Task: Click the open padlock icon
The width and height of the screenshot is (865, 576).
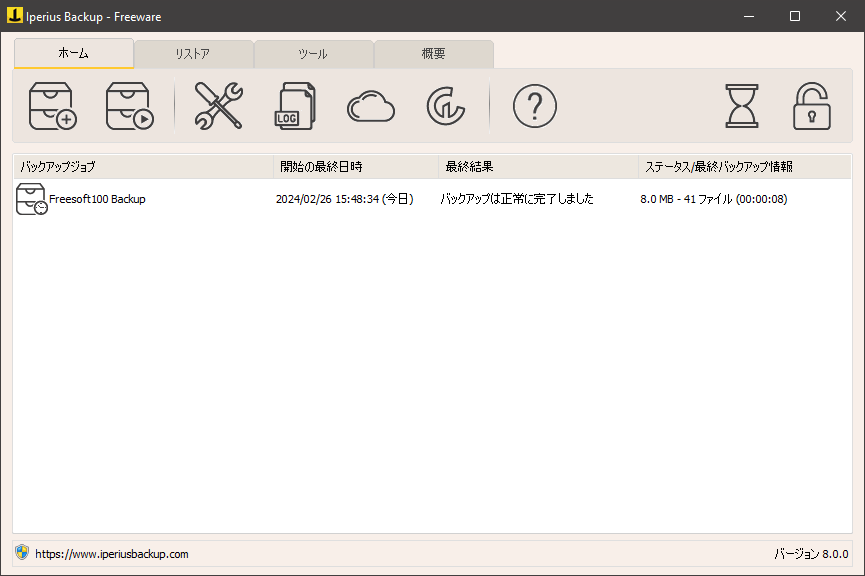Action: pos(811,106)
